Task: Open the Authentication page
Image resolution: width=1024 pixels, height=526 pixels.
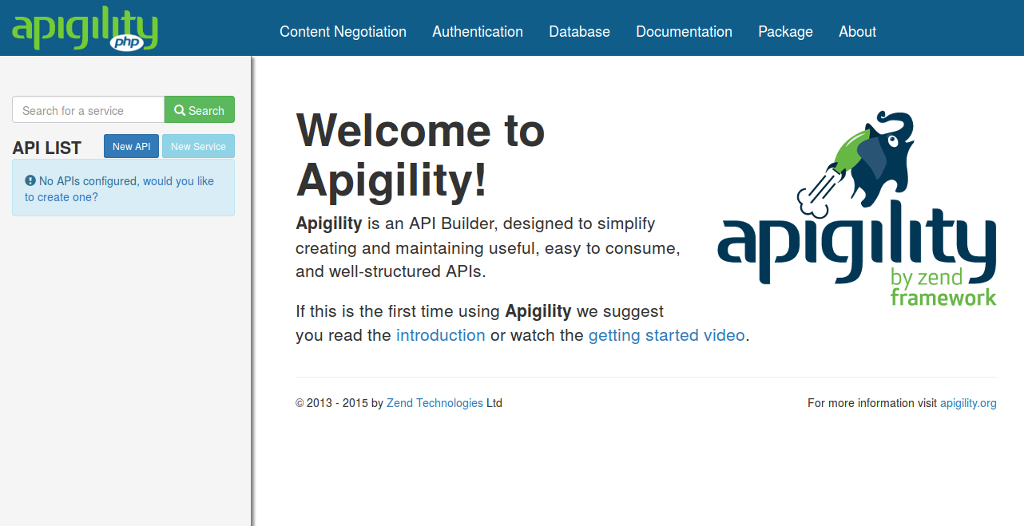Action: click(x=477, y=31)
